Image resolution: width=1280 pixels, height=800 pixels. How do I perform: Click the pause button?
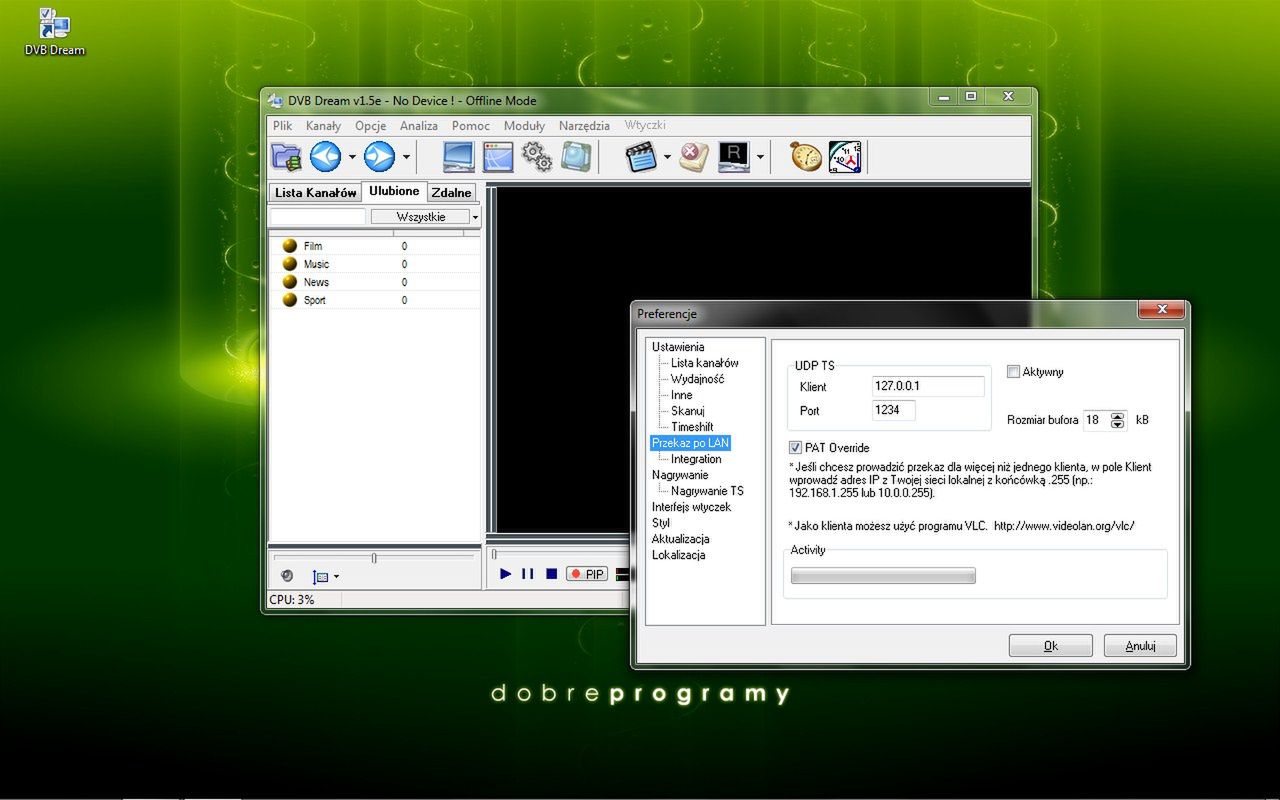[x=528, y=574]
